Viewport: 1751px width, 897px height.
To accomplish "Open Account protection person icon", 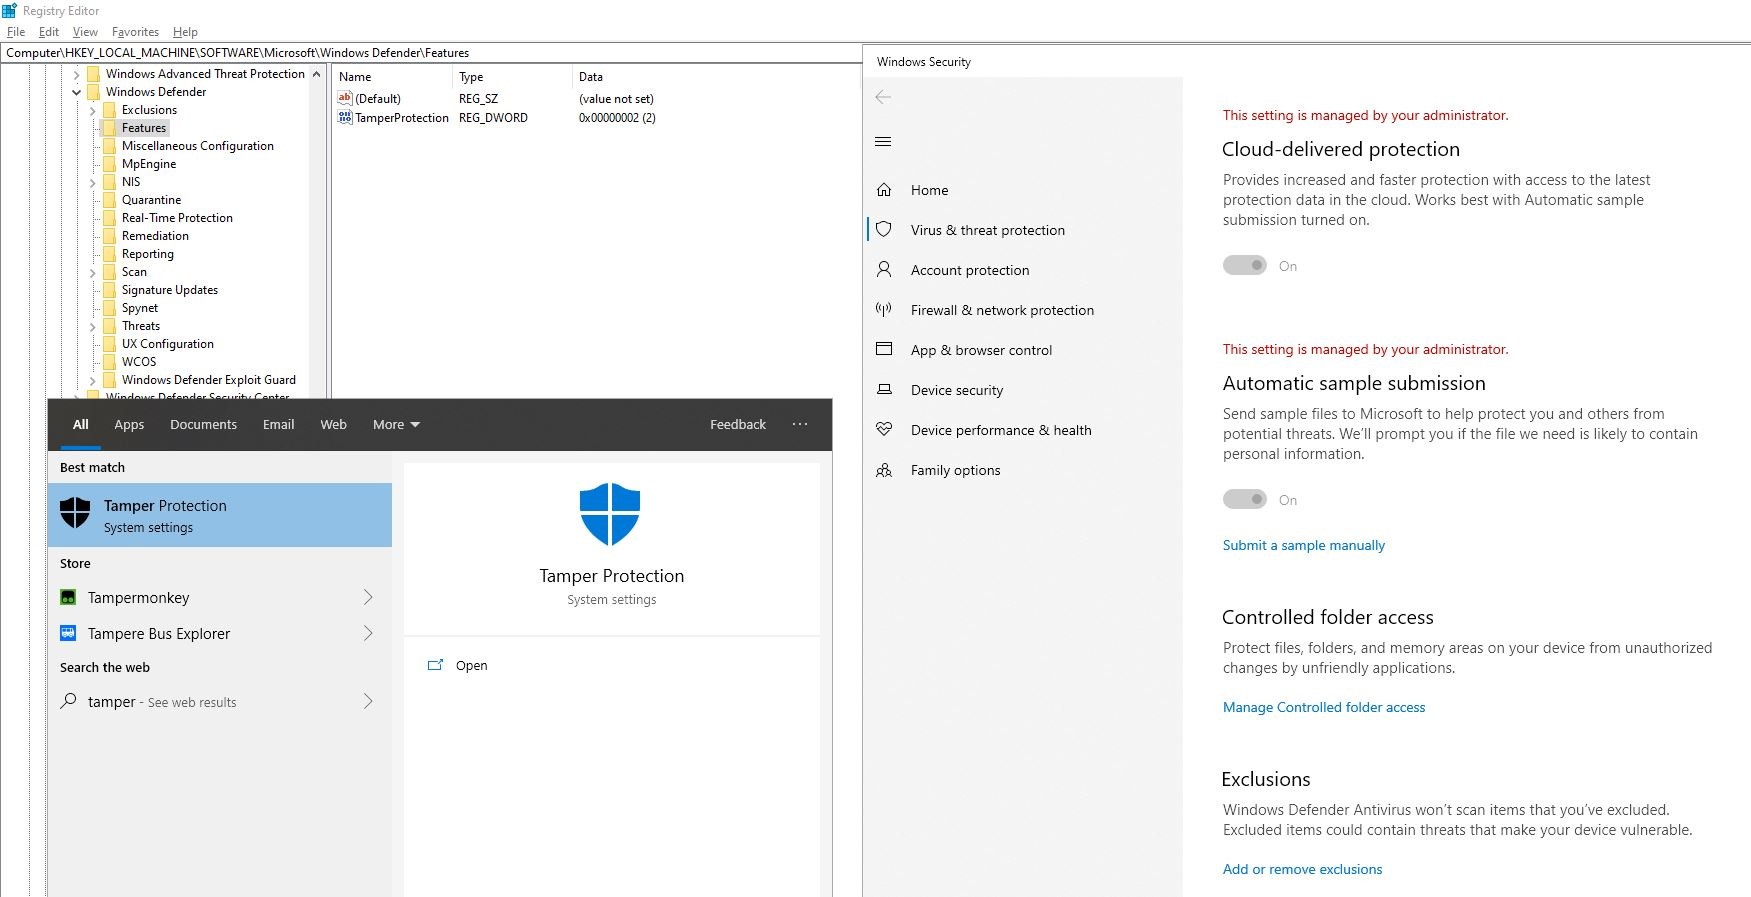I will click(x=884, y=270).
